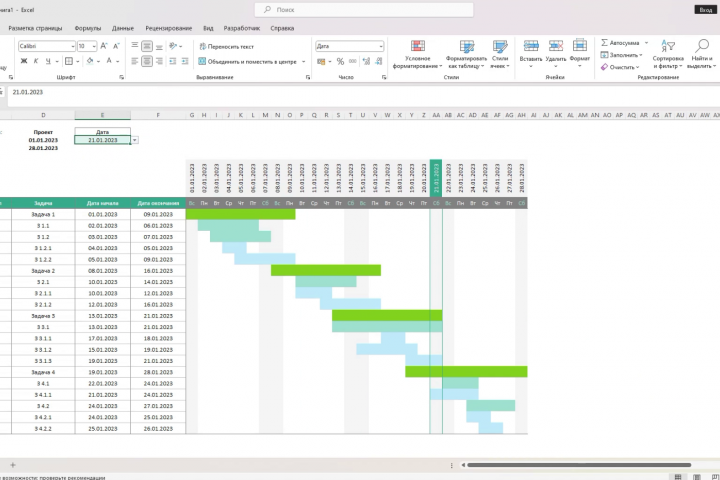
Task: Align text to top of cell
Action: click(x=135, y=45)
